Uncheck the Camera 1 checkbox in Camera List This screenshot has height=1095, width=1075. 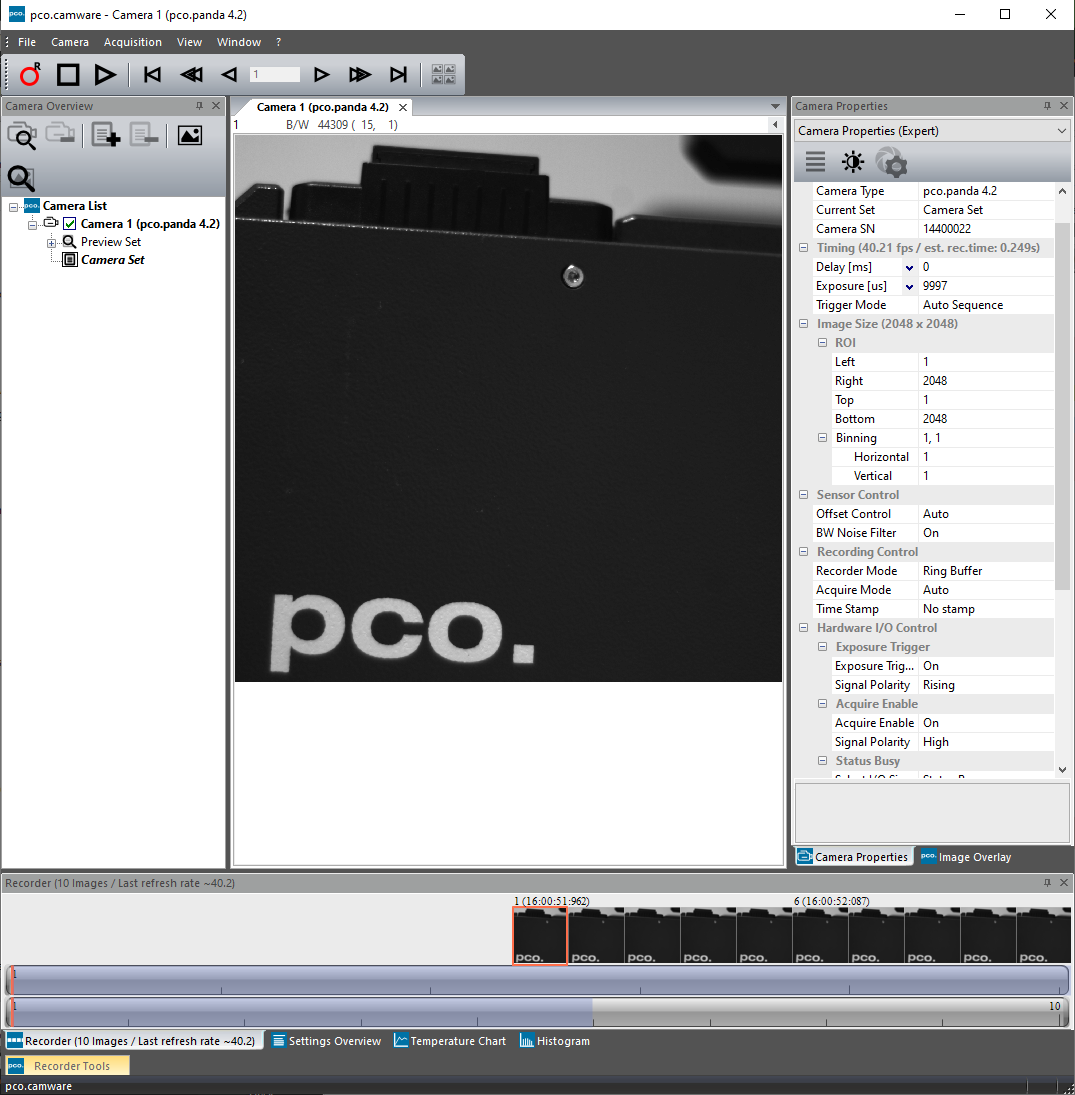[x=69, y=223]
